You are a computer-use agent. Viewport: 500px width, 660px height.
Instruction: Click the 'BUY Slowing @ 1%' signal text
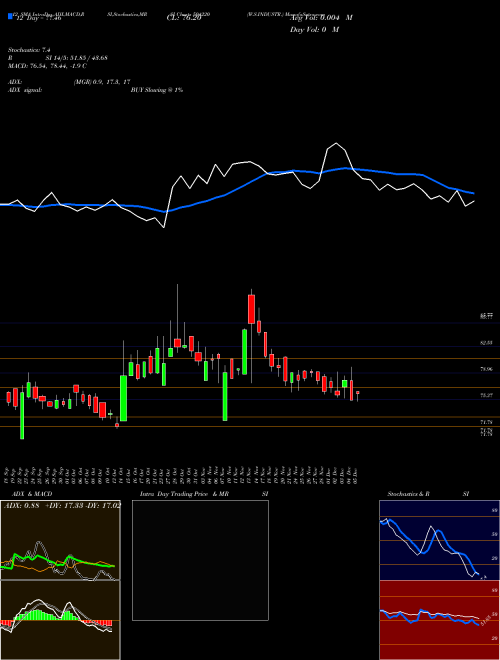pyautogui.click(x=157, y=90)
